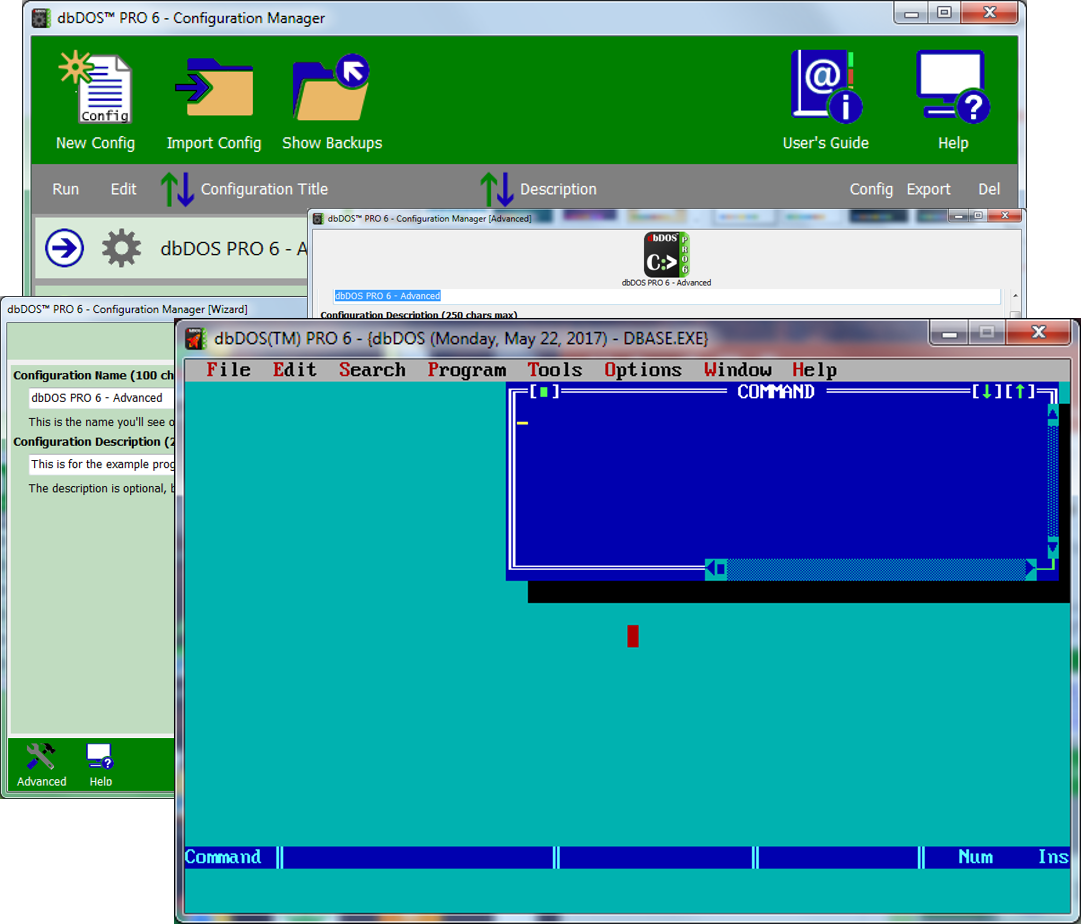This screenshot has height=924, width=1081.
Task: Close the Configuration Manager Advanced window
Action: click(1004, 216)
